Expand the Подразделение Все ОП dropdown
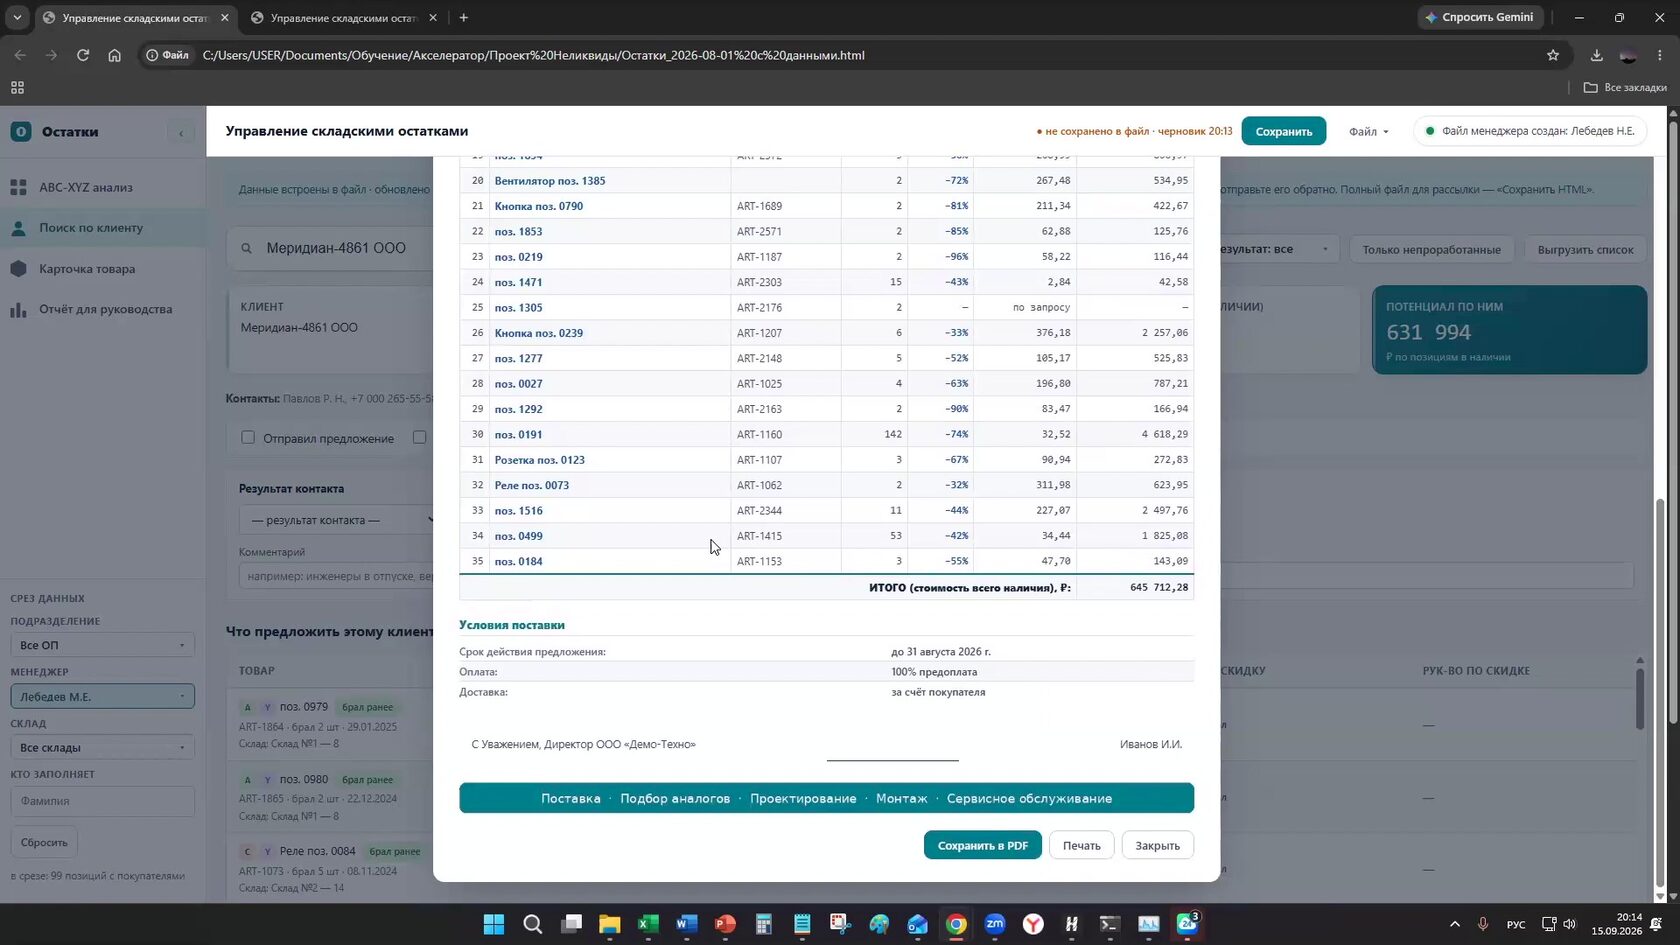Viewport: 1680px width, 945px height. pyautogui.click(x=102, y=645)
